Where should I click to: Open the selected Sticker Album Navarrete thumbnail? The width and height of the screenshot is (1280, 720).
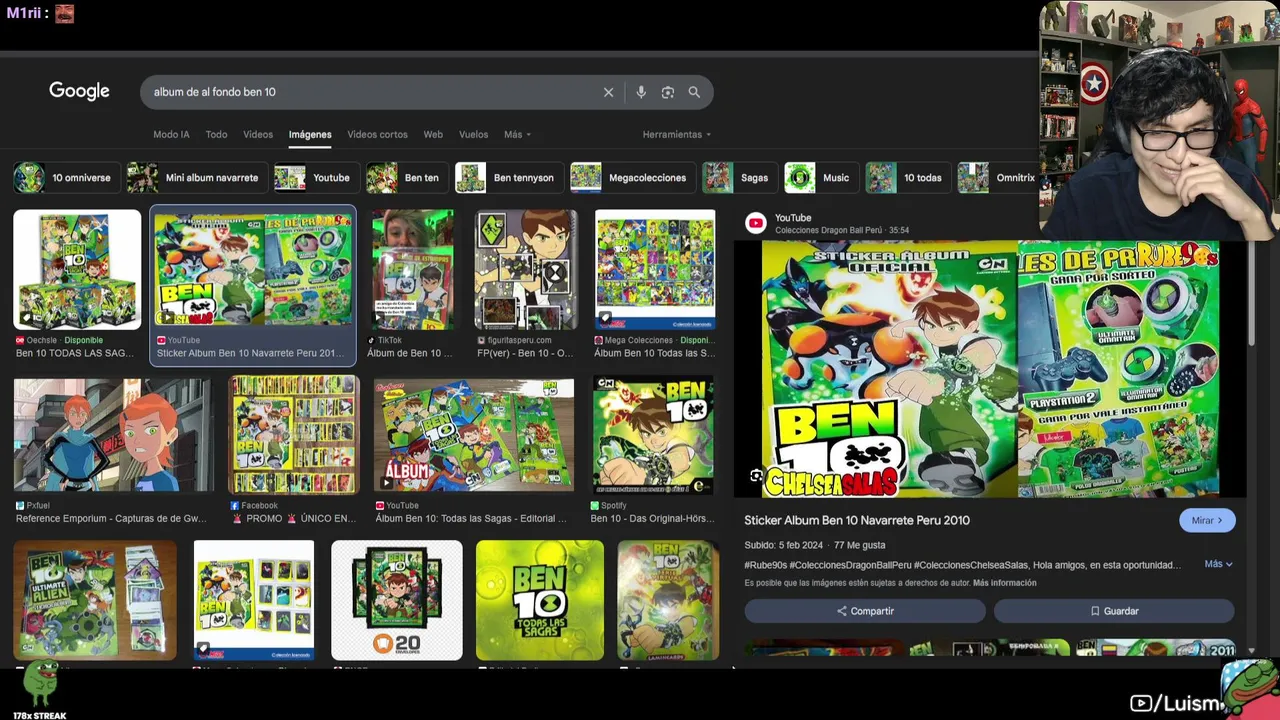(x=253, y=269)
